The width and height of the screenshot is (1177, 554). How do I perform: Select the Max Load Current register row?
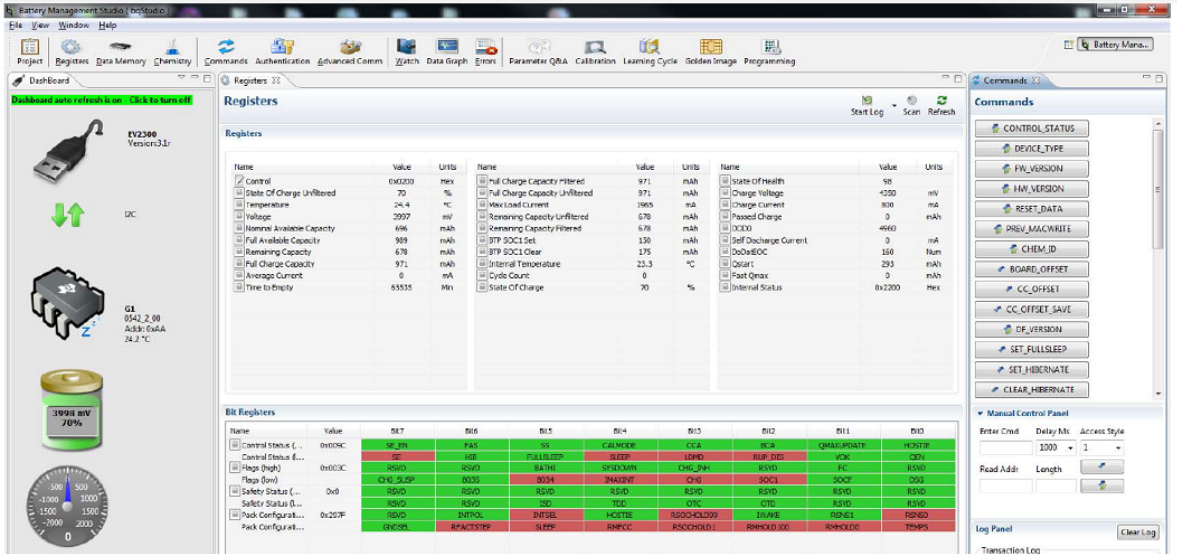pos(590,204)
